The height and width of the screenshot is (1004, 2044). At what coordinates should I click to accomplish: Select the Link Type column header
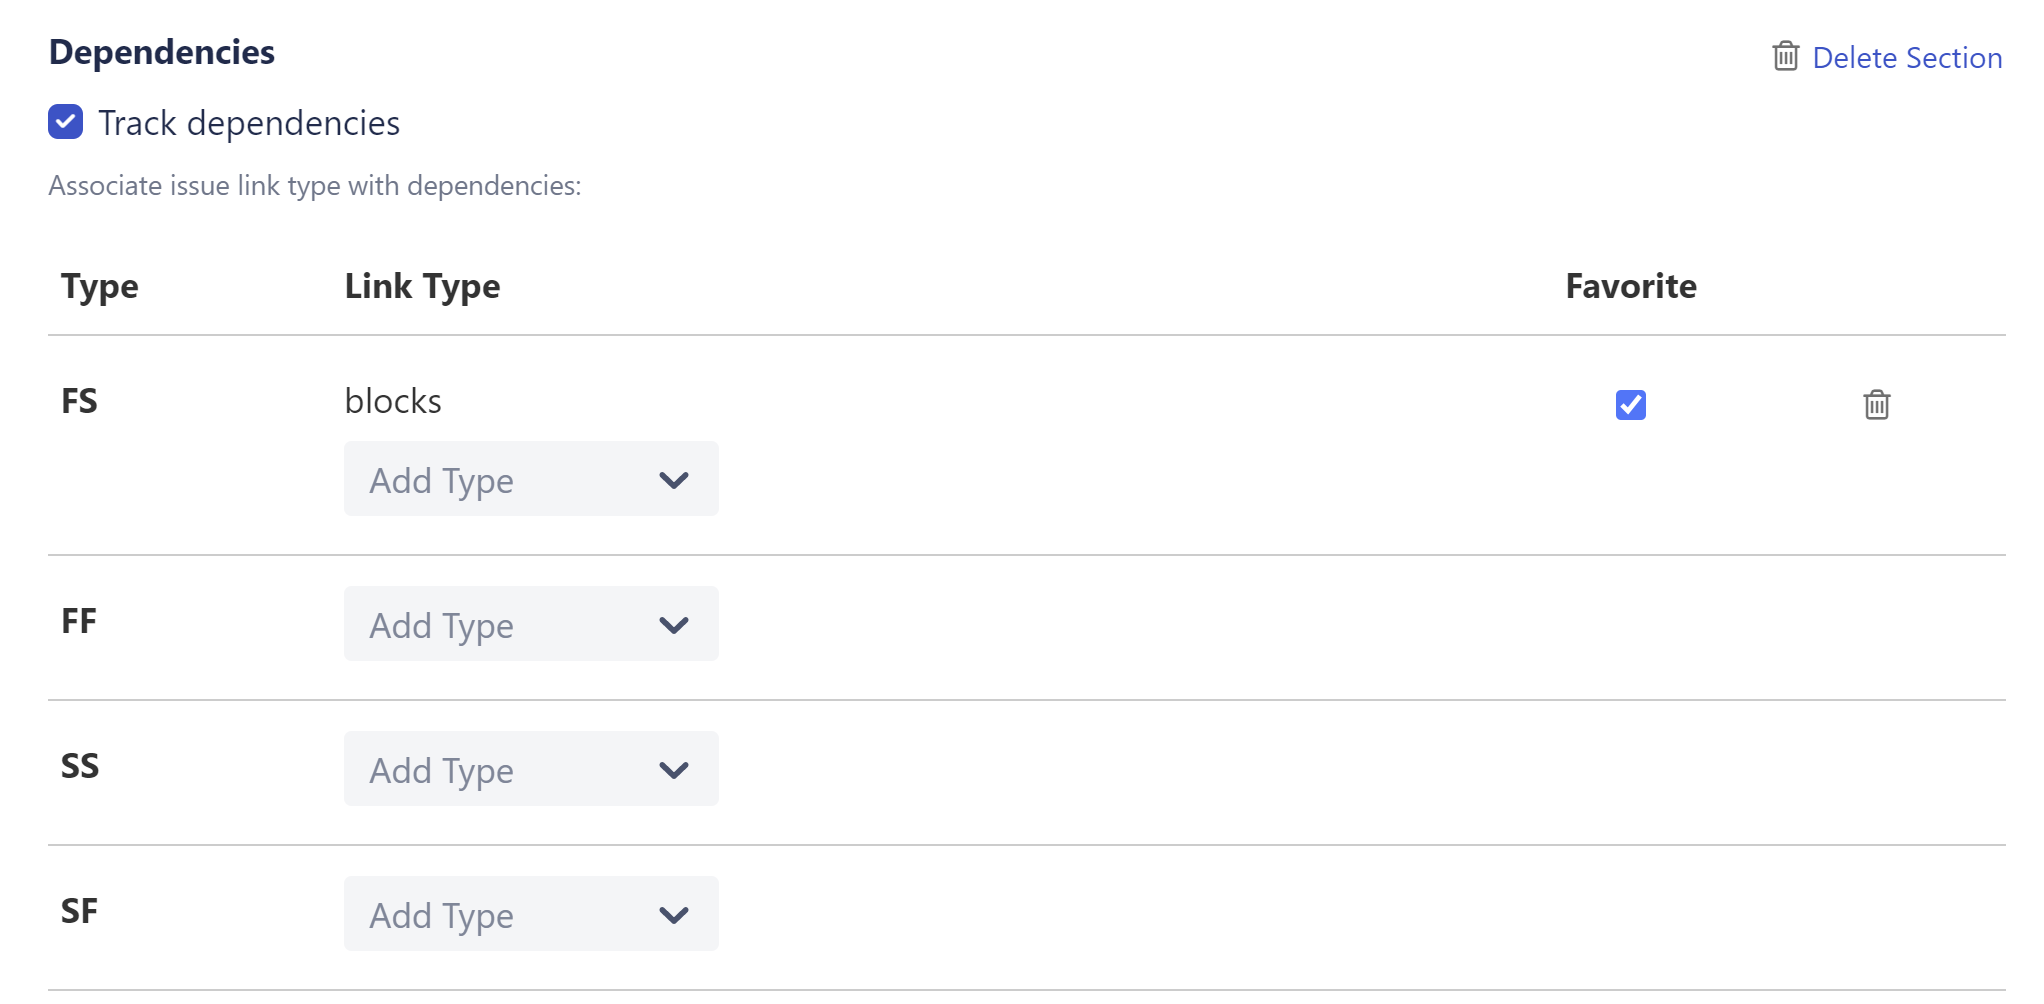[x=422, y=286]
